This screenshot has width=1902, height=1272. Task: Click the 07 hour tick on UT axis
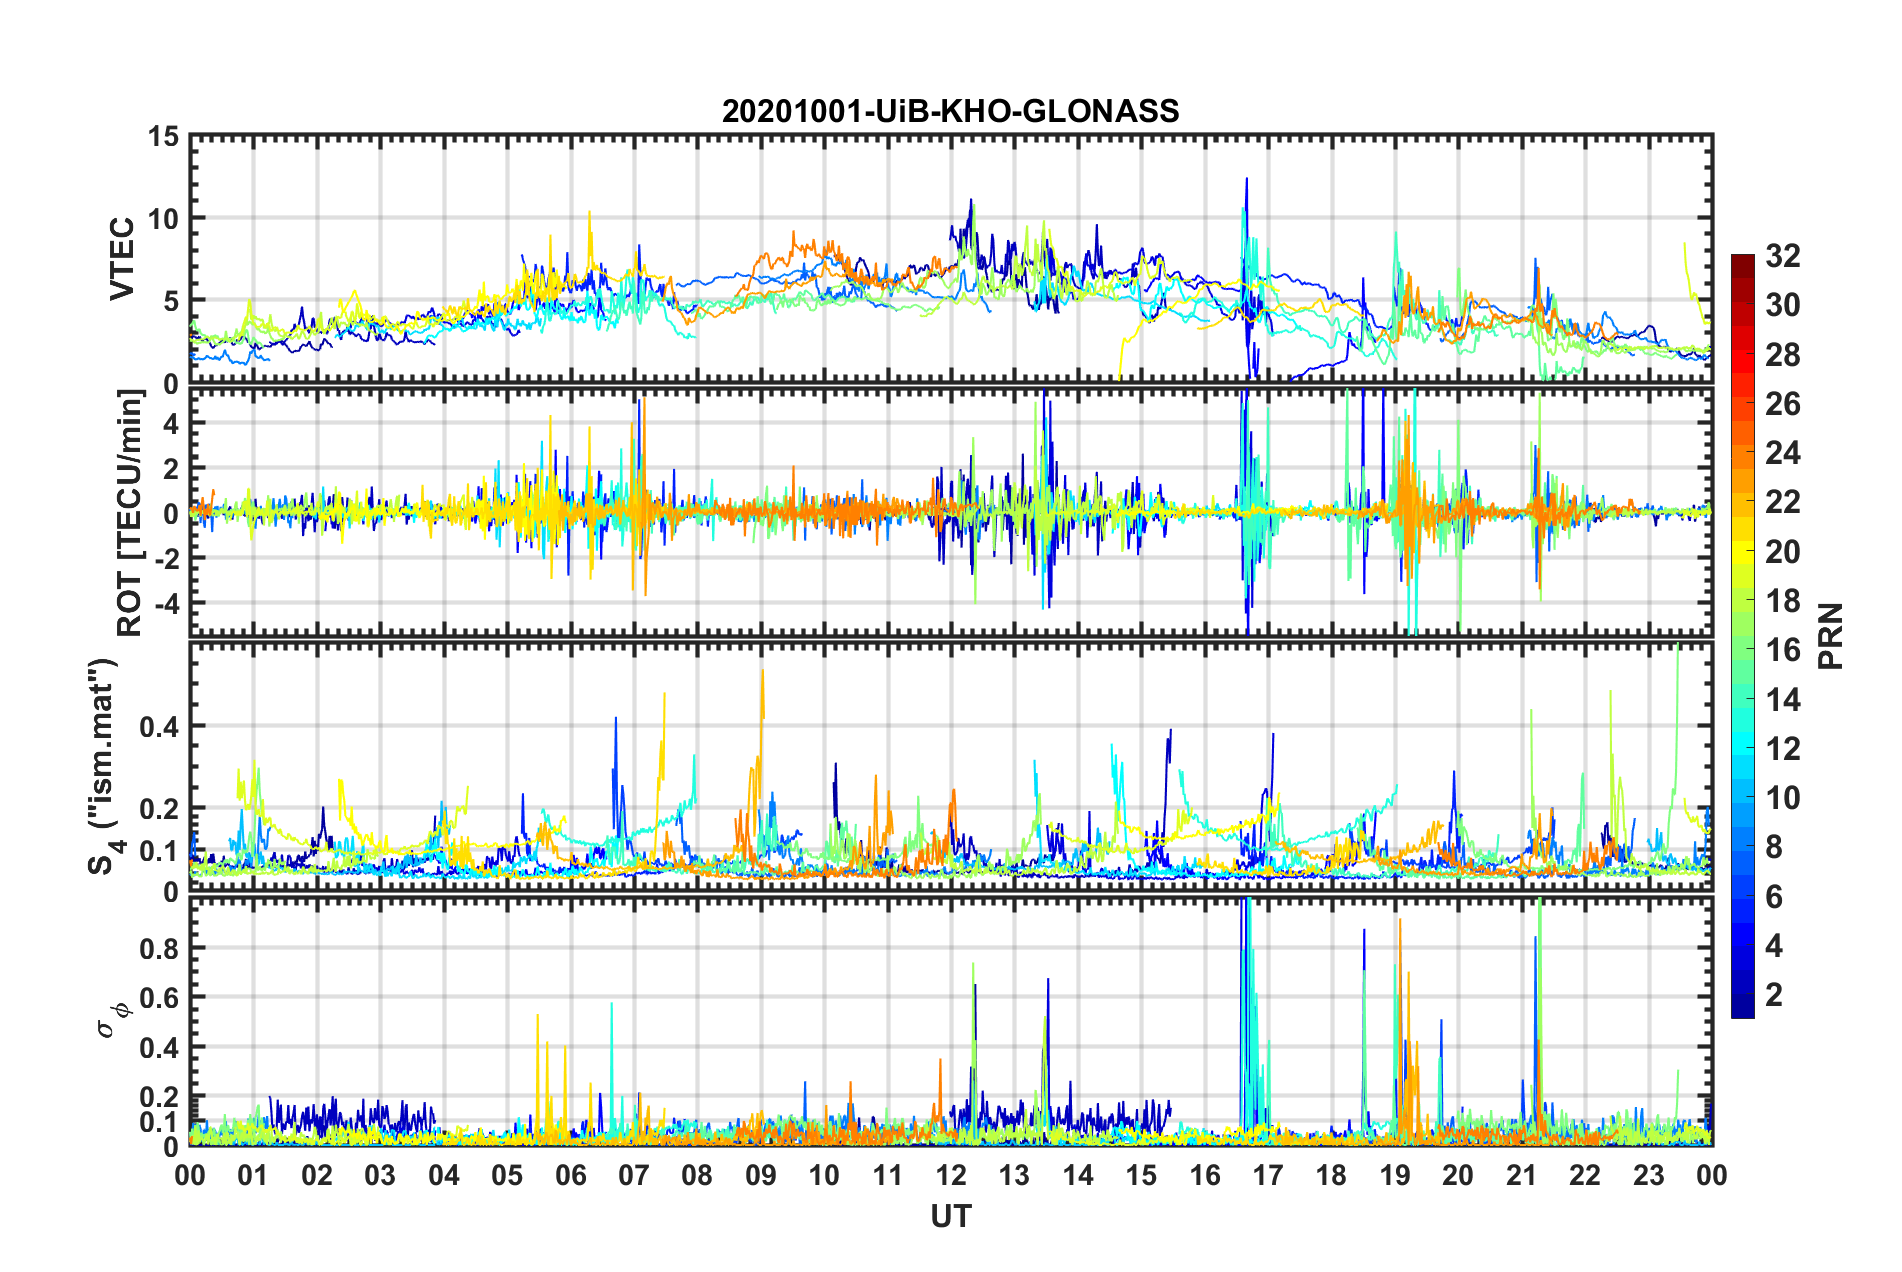point(634,1175)
